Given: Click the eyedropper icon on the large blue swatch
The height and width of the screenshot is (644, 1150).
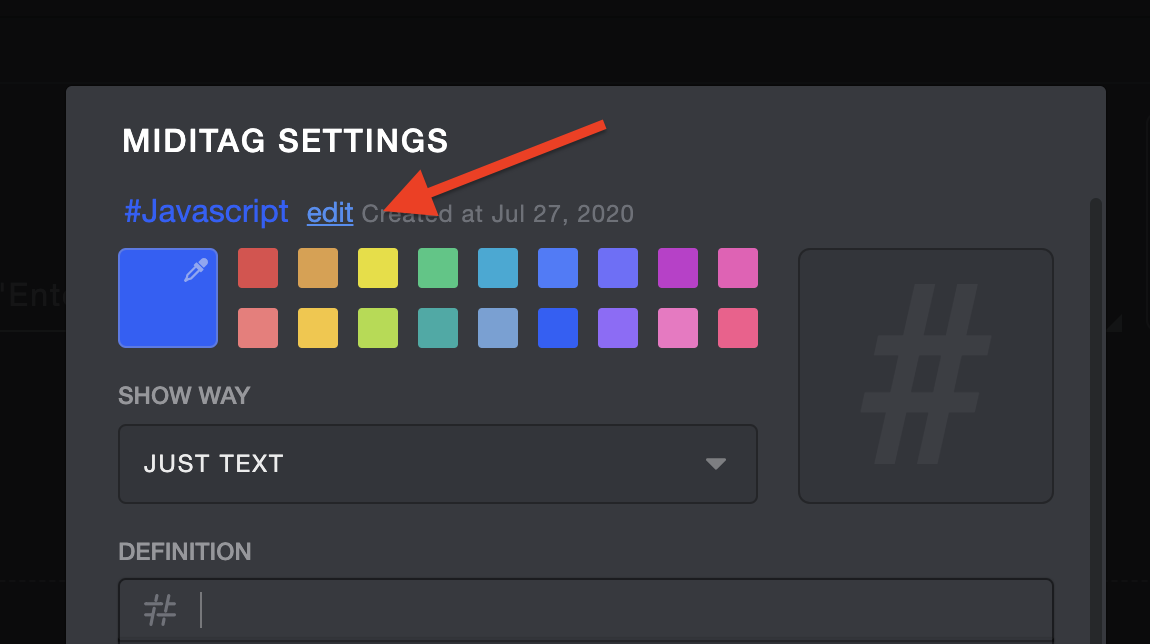Looking at the screenshot, I should [197, 271].
